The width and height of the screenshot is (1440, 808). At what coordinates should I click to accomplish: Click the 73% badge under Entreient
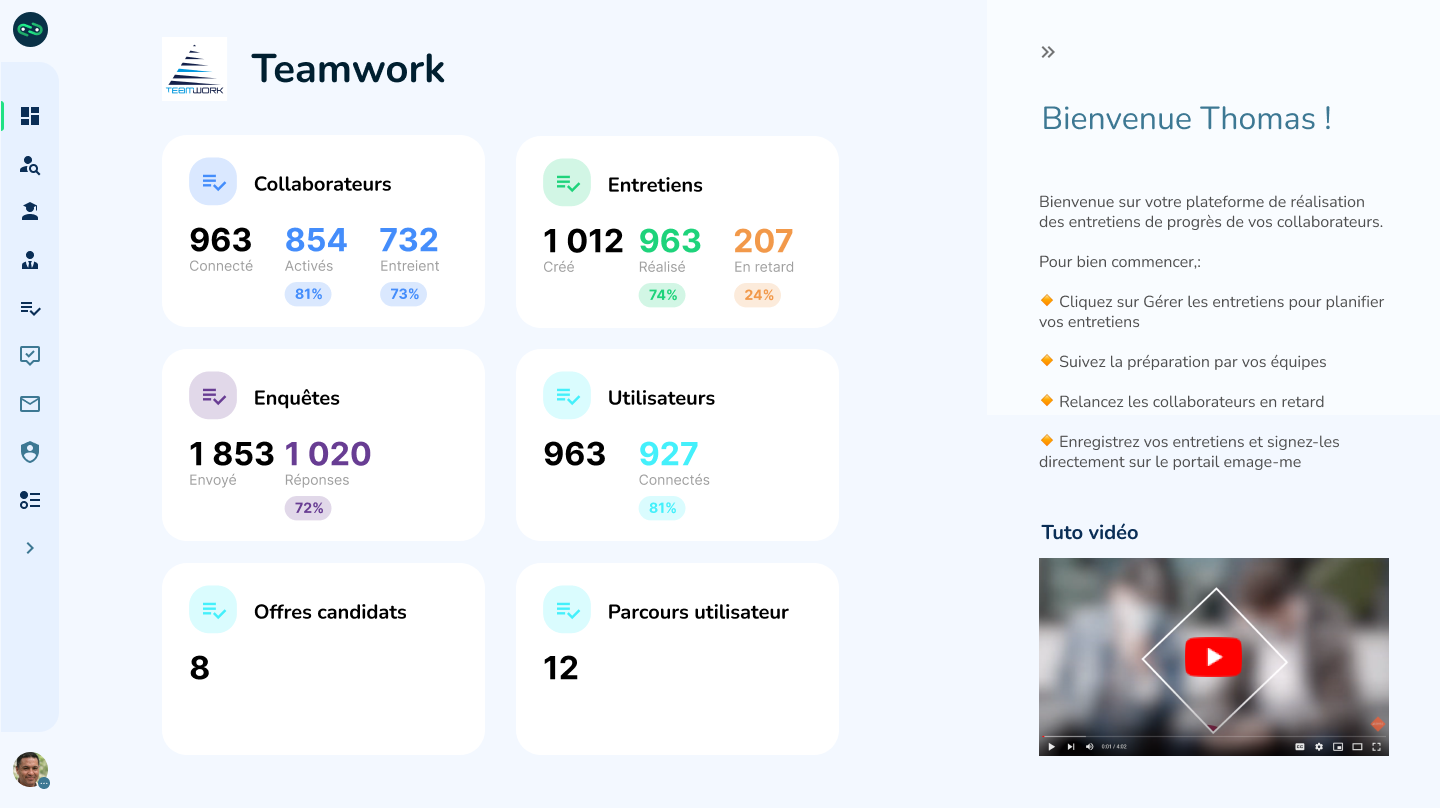click(x=404, y=294)
